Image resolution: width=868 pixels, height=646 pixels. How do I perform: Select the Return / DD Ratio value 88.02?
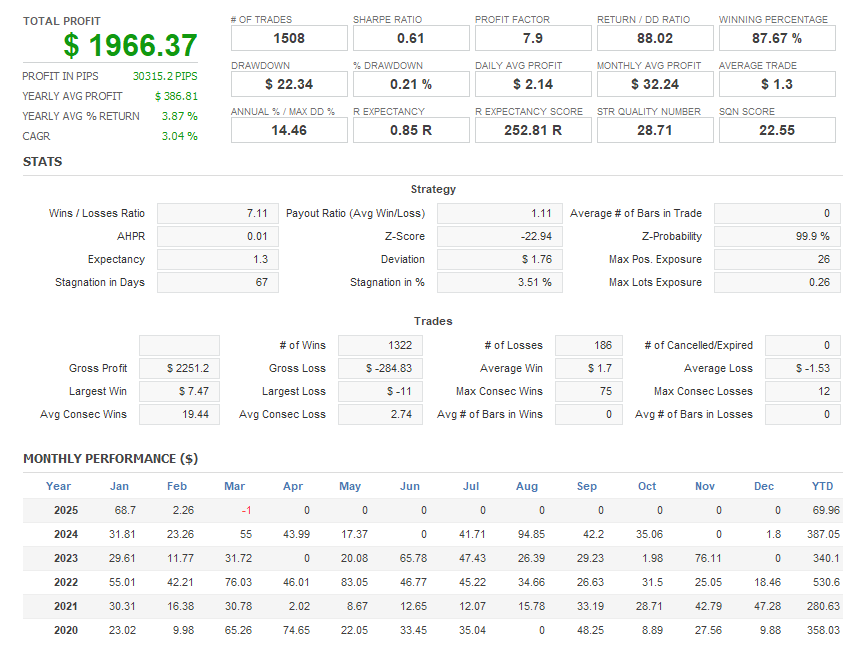[655, 38]
